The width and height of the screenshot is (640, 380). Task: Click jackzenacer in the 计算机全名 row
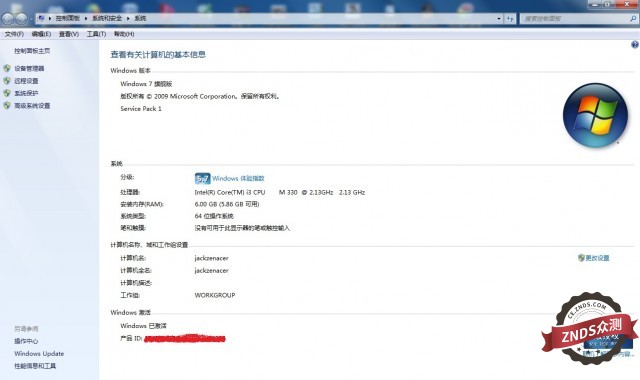[x=211, y=270]
